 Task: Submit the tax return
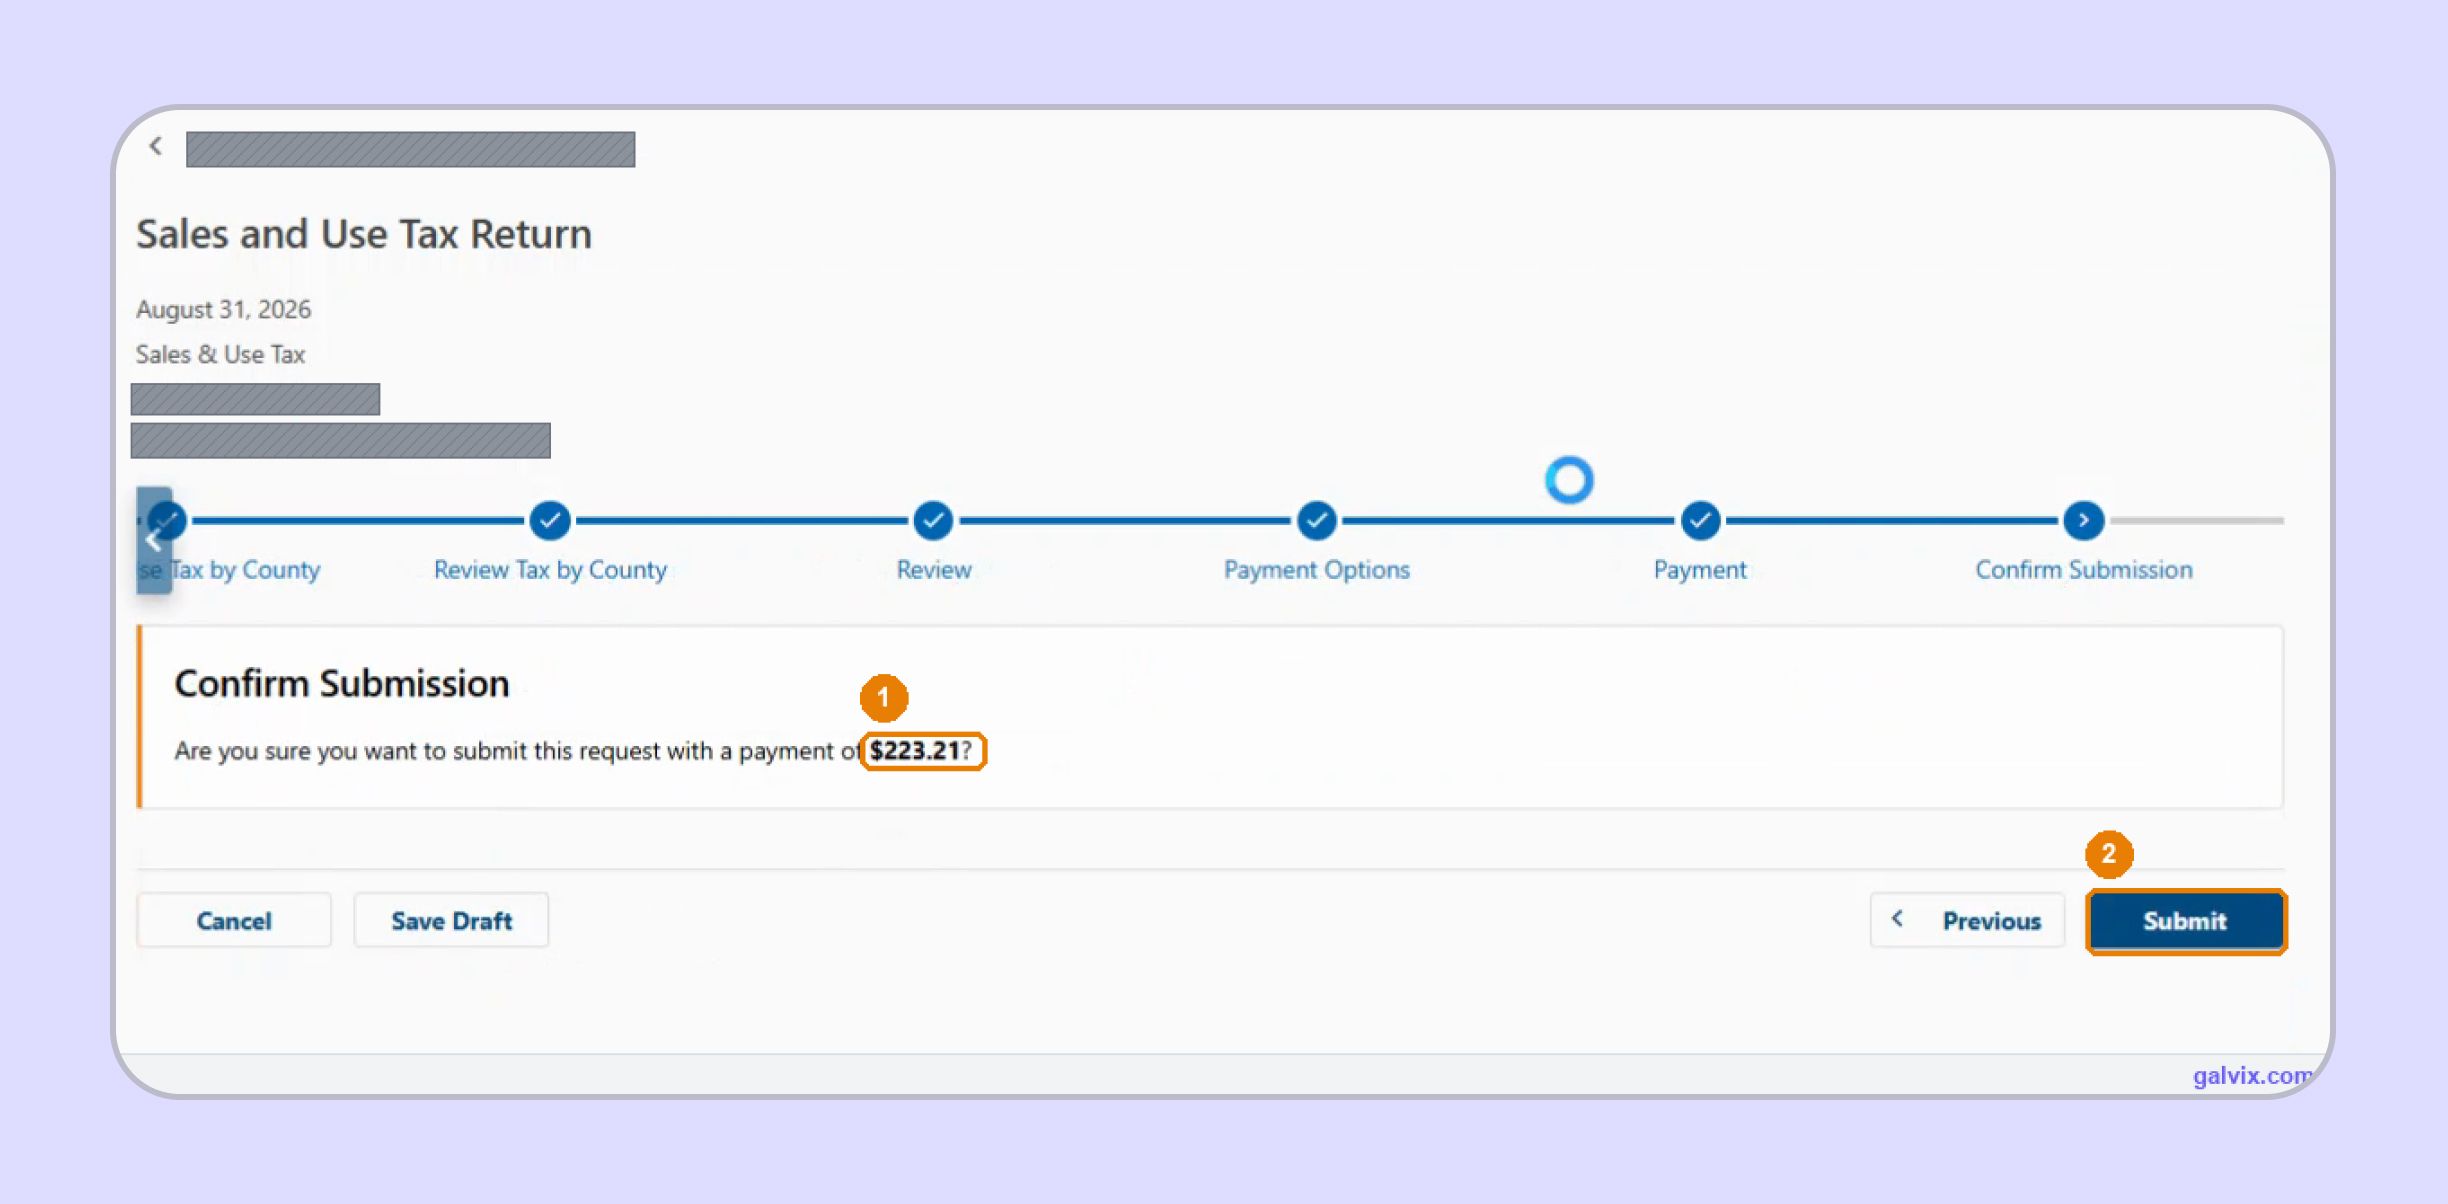2186,921
